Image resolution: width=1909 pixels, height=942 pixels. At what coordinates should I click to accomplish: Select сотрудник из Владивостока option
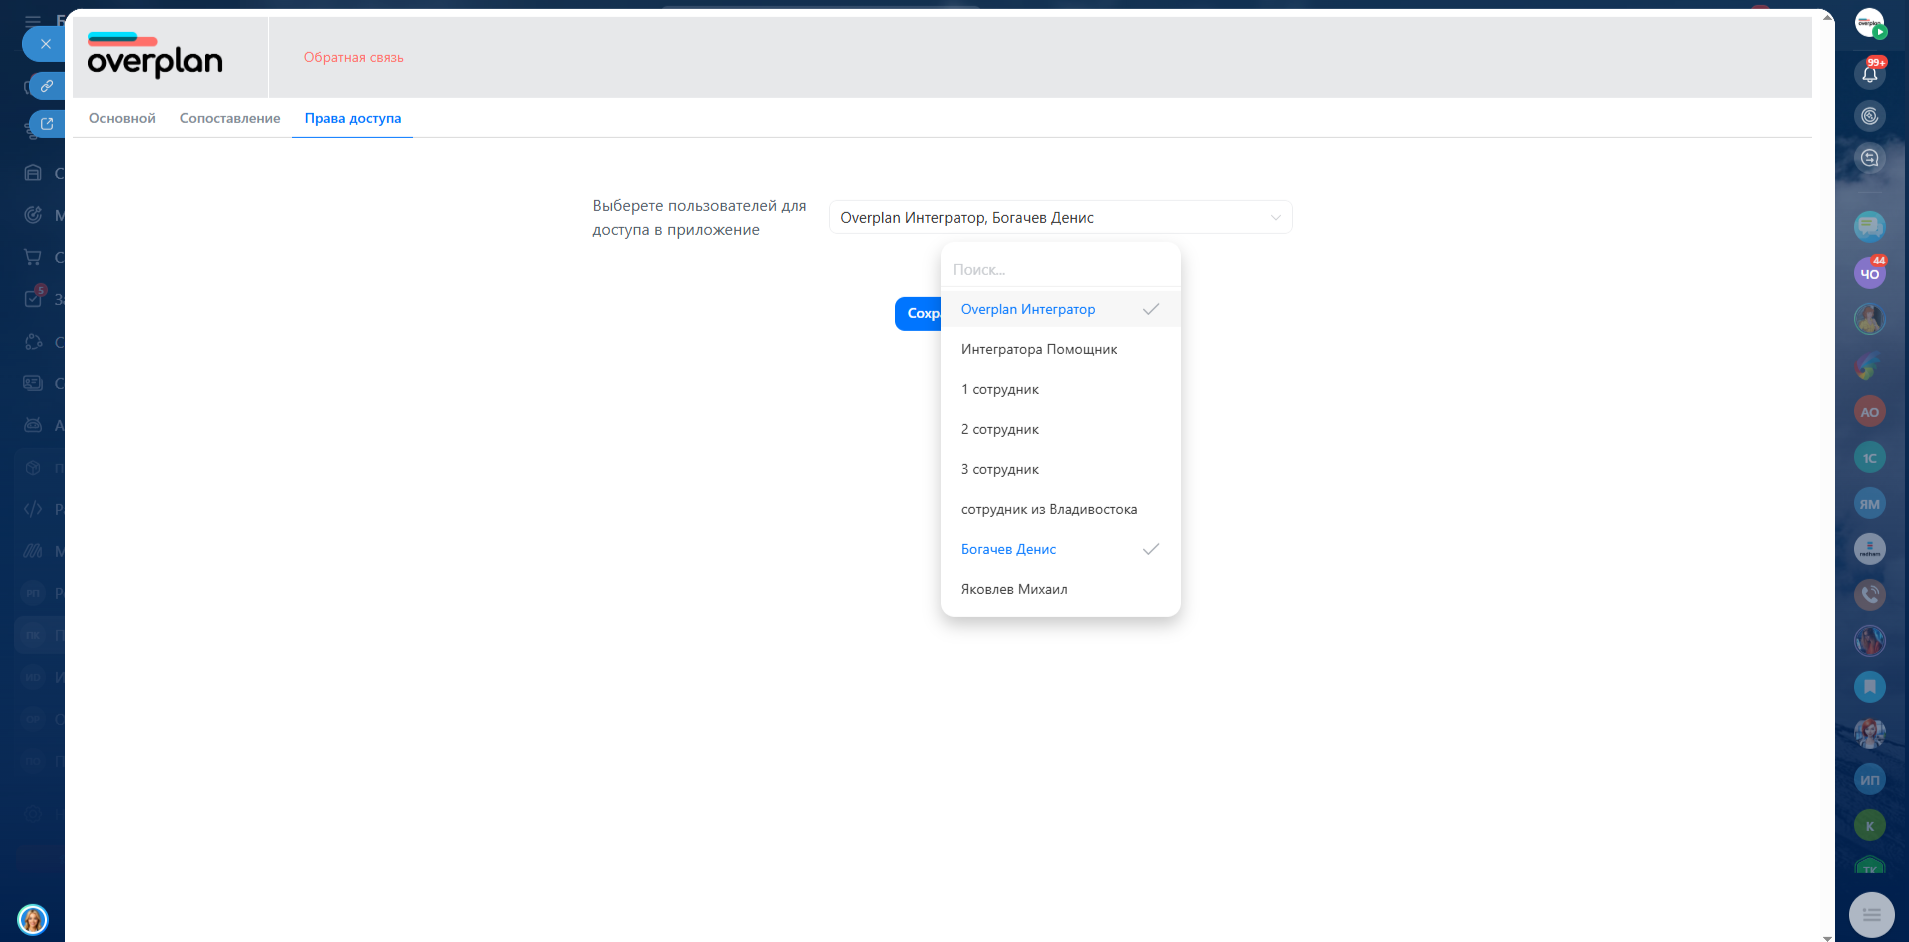click(1060, 509)
